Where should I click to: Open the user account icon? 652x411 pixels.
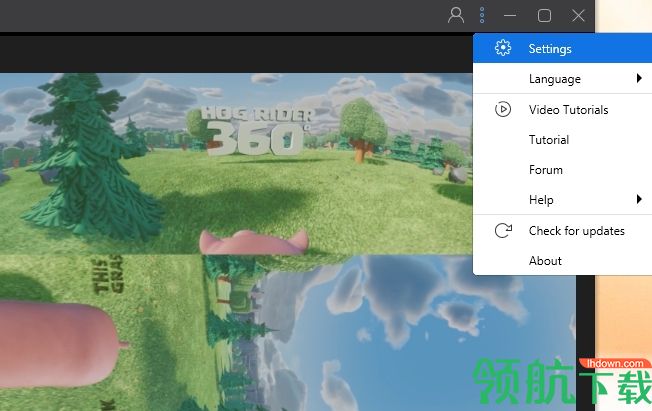pyautogui.click(x=456, y=15)
